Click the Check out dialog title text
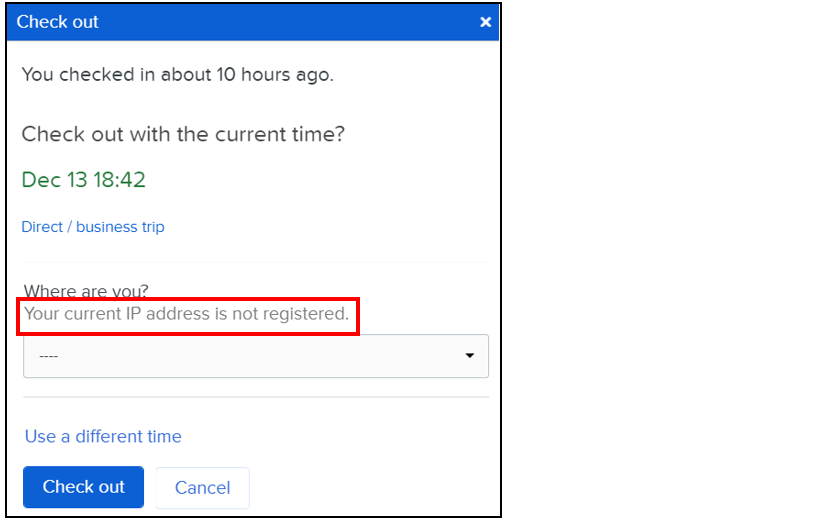Viewport: 818px width, 519px height. point(58,21)
